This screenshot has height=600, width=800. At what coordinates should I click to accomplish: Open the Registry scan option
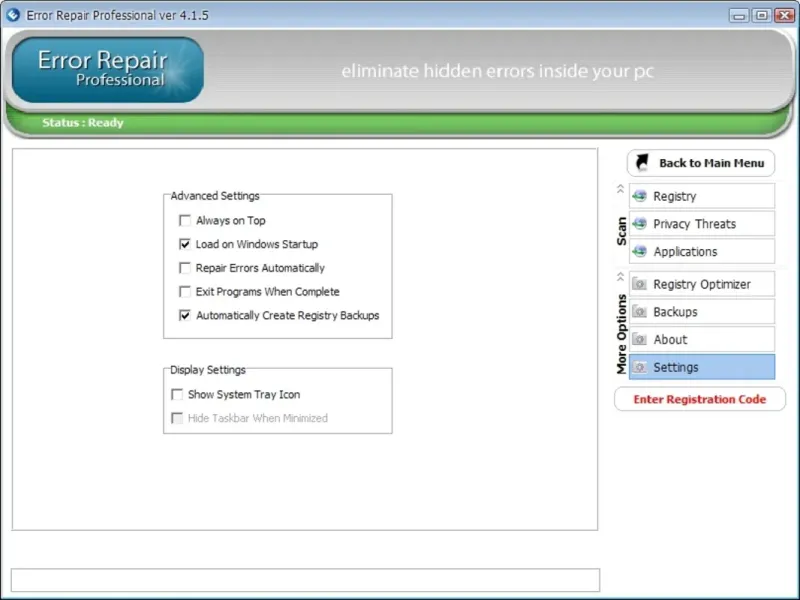pyautogui.click(x=702, y=196)
